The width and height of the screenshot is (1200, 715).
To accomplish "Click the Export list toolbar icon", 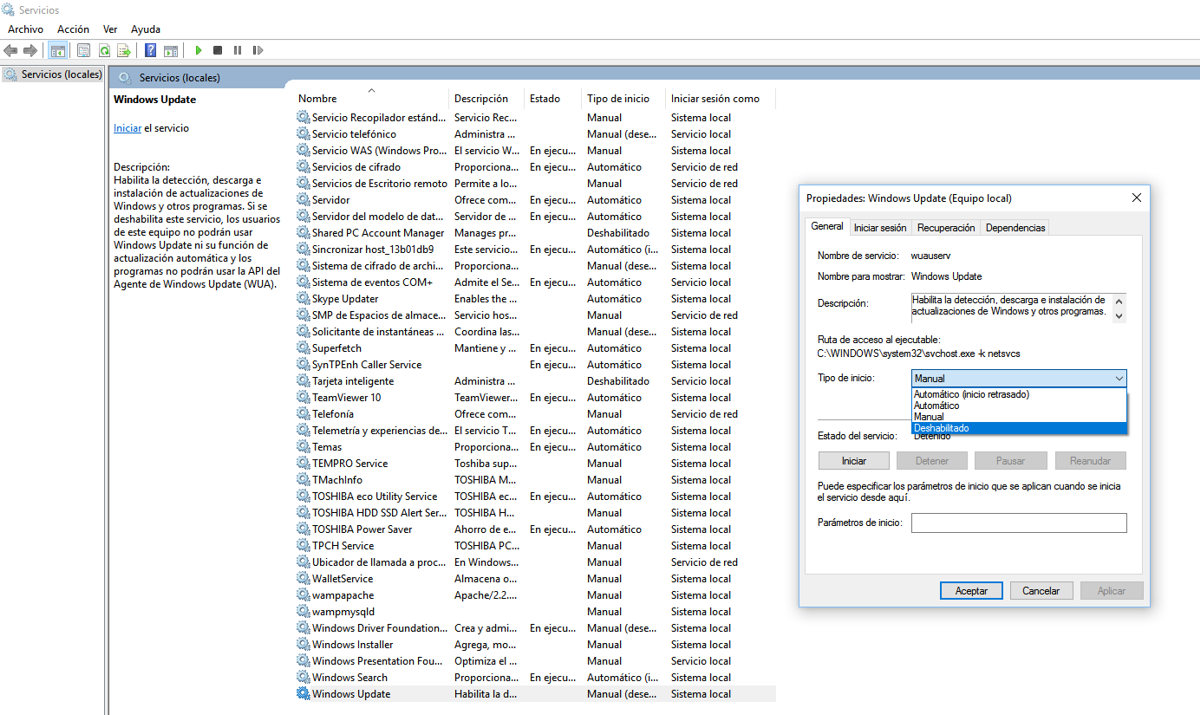I will (x=124, y=50).
